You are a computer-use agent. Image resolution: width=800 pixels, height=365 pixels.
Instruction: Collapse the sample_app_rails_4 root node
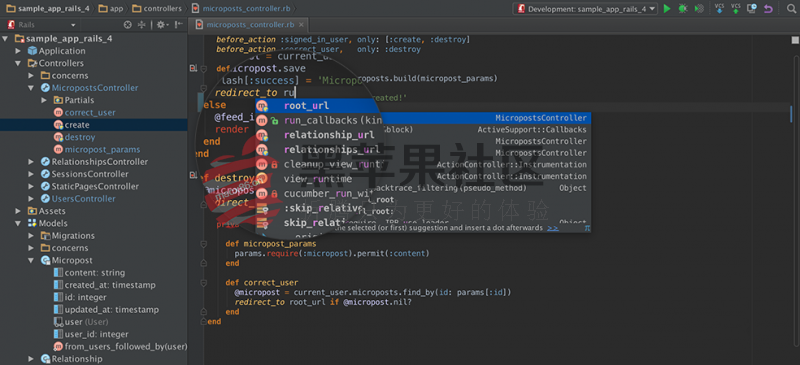[6, 38]
